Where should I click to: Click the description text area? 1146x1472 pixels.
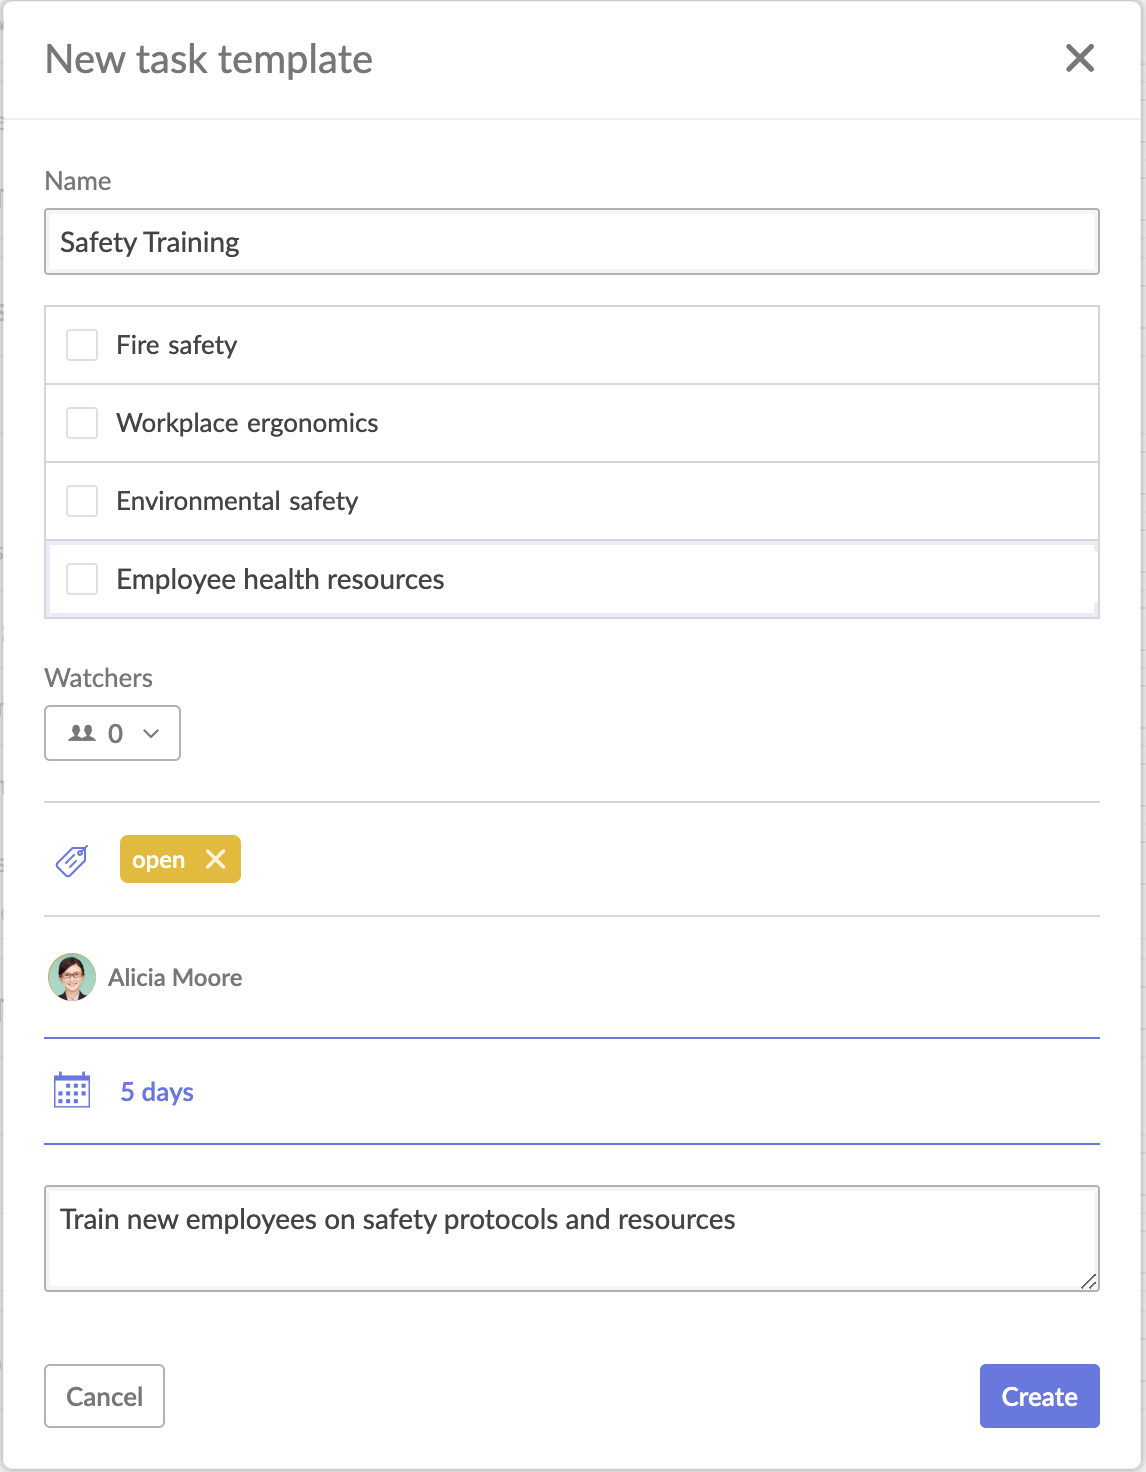pos(572,1238)
